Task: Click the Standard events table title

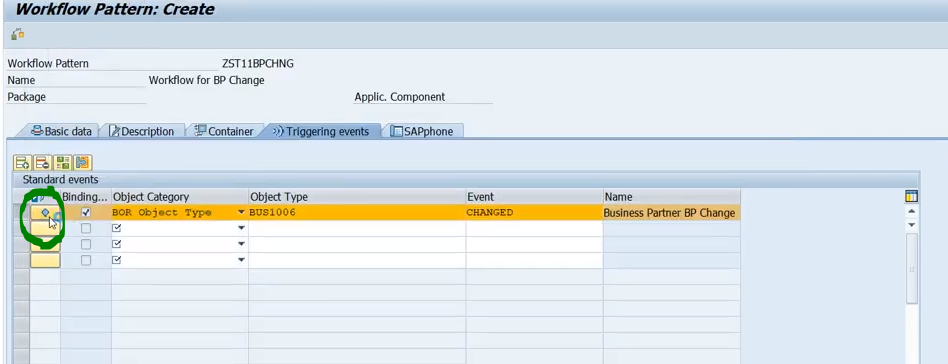Action: pos(60,180)
